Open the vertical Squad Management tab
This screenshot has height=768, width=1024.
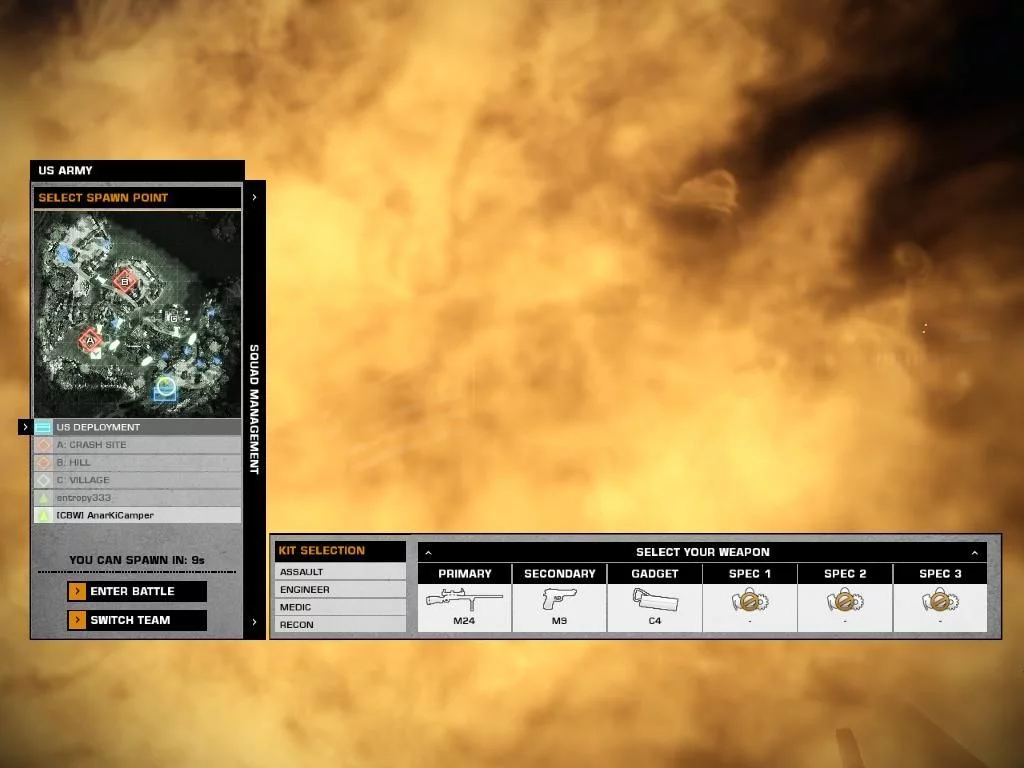[254, 409]
